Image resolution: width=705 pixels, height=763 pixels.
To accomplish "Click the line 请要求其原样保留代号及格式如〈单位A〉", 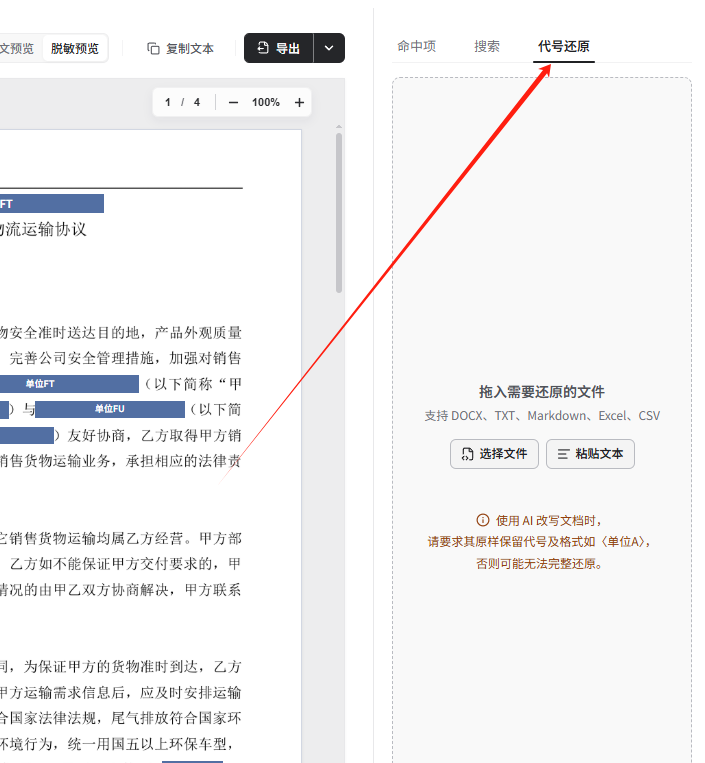I will [x=540, y=542].
